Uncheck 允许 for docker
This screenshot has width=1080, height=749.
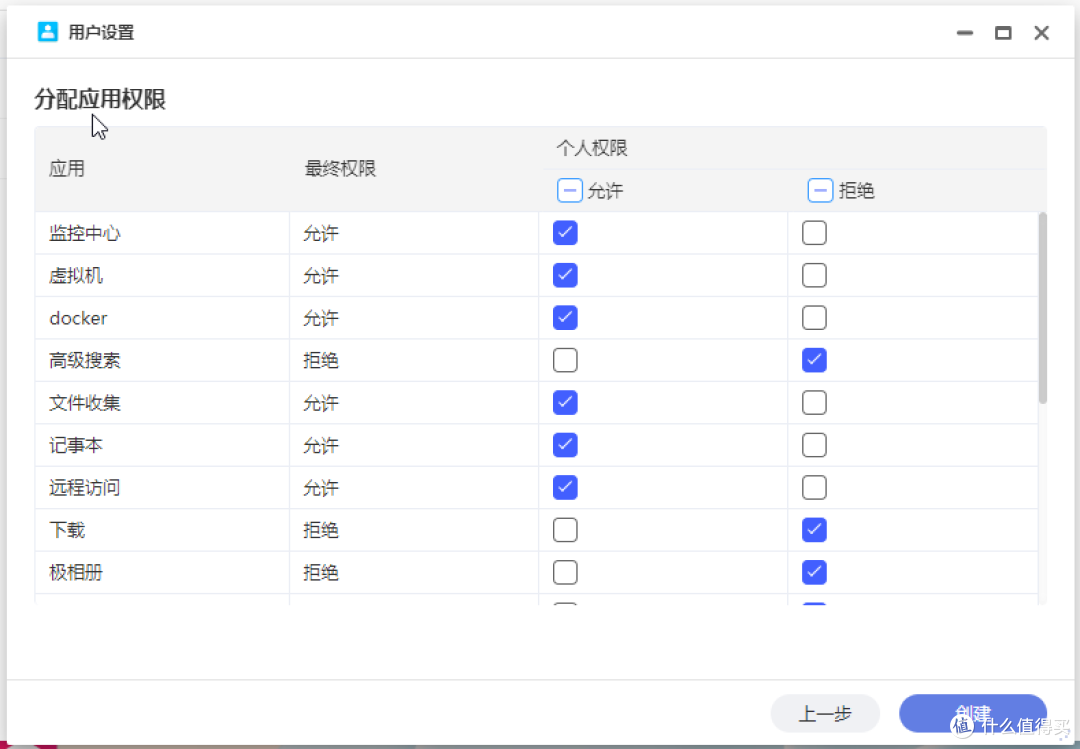pos(565,318)
